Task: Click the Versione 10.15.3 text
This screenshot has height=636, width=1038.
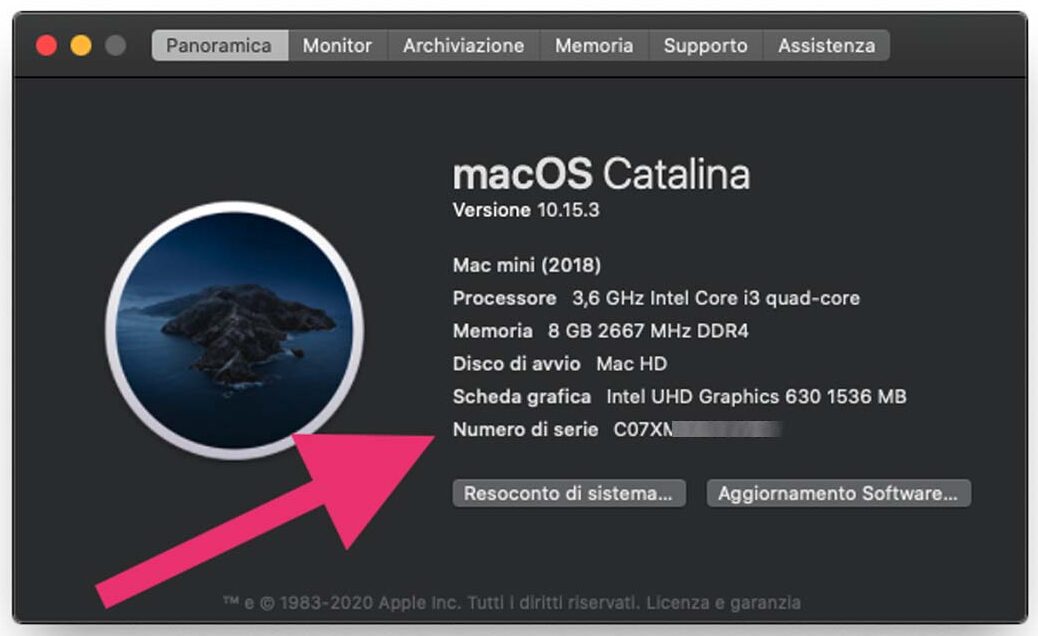Action: pyautogui.click(x=526, y=211)
